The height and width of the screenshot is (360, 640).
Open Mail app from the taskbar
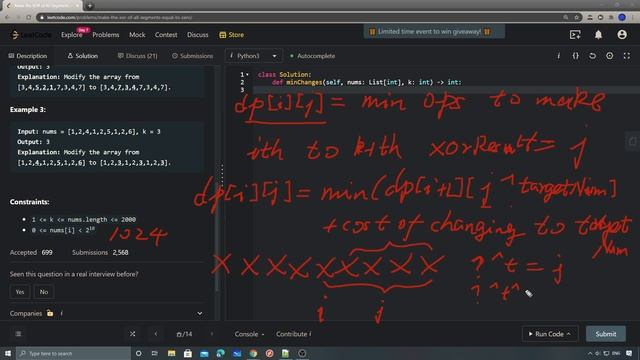click(204, 353)
